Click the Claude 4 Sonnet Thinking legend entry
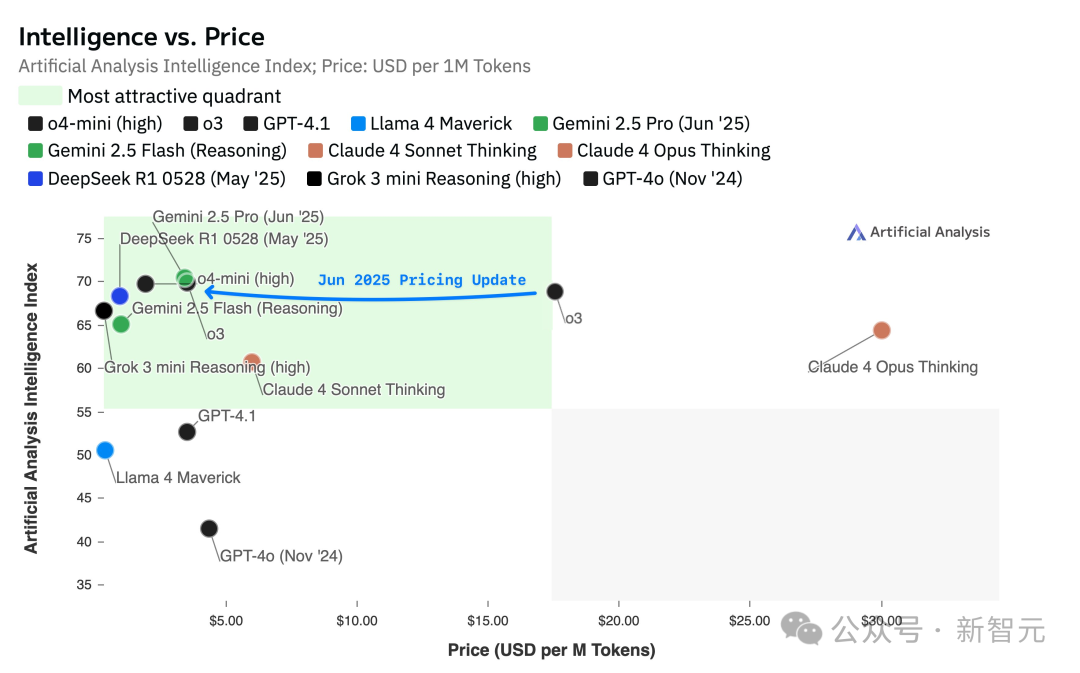 pyautogui.click(x=423, y=150)
